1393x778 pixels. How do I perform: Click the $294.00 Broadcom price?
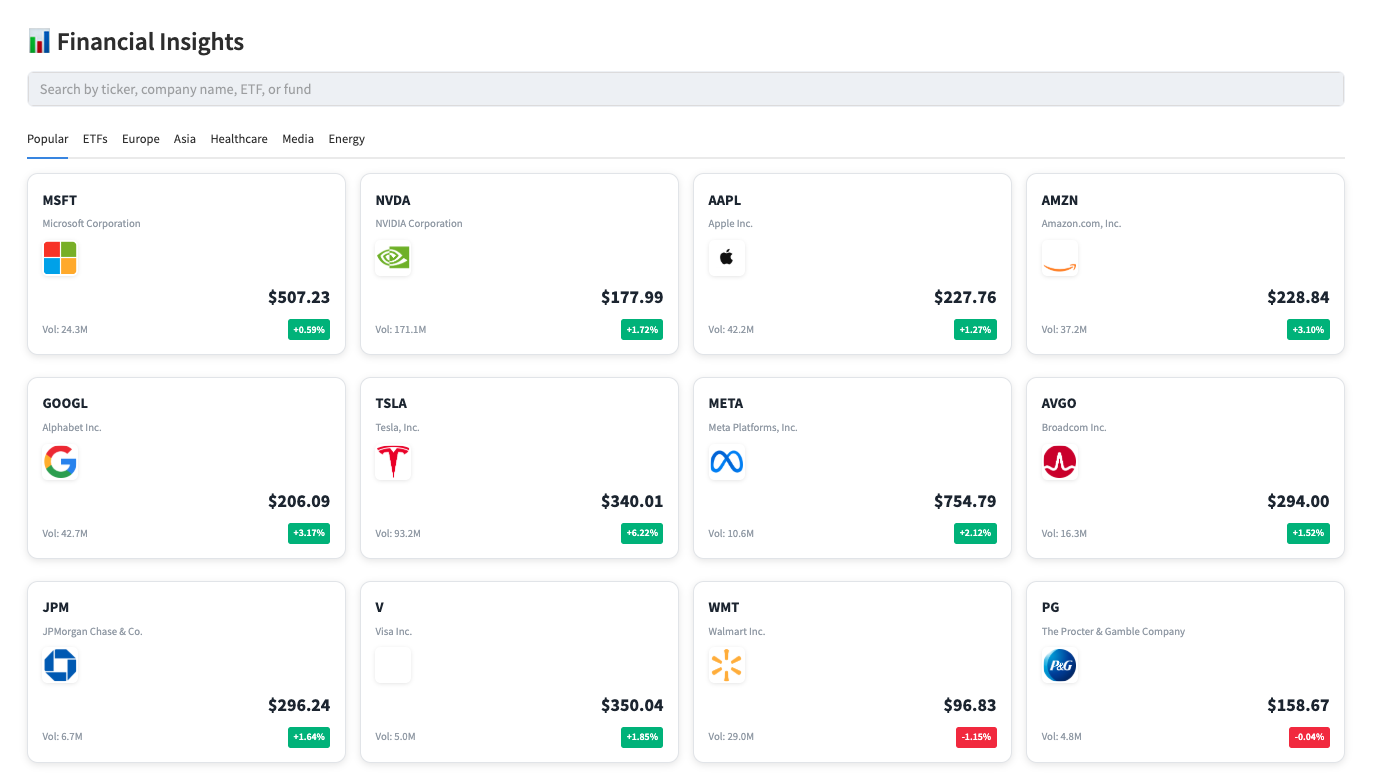click(1298, 501)
